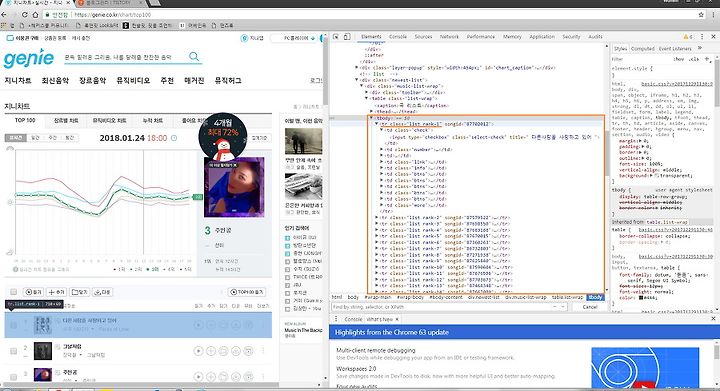
Task: Toggle the :hov element state button
Action: tap(678, 59)
